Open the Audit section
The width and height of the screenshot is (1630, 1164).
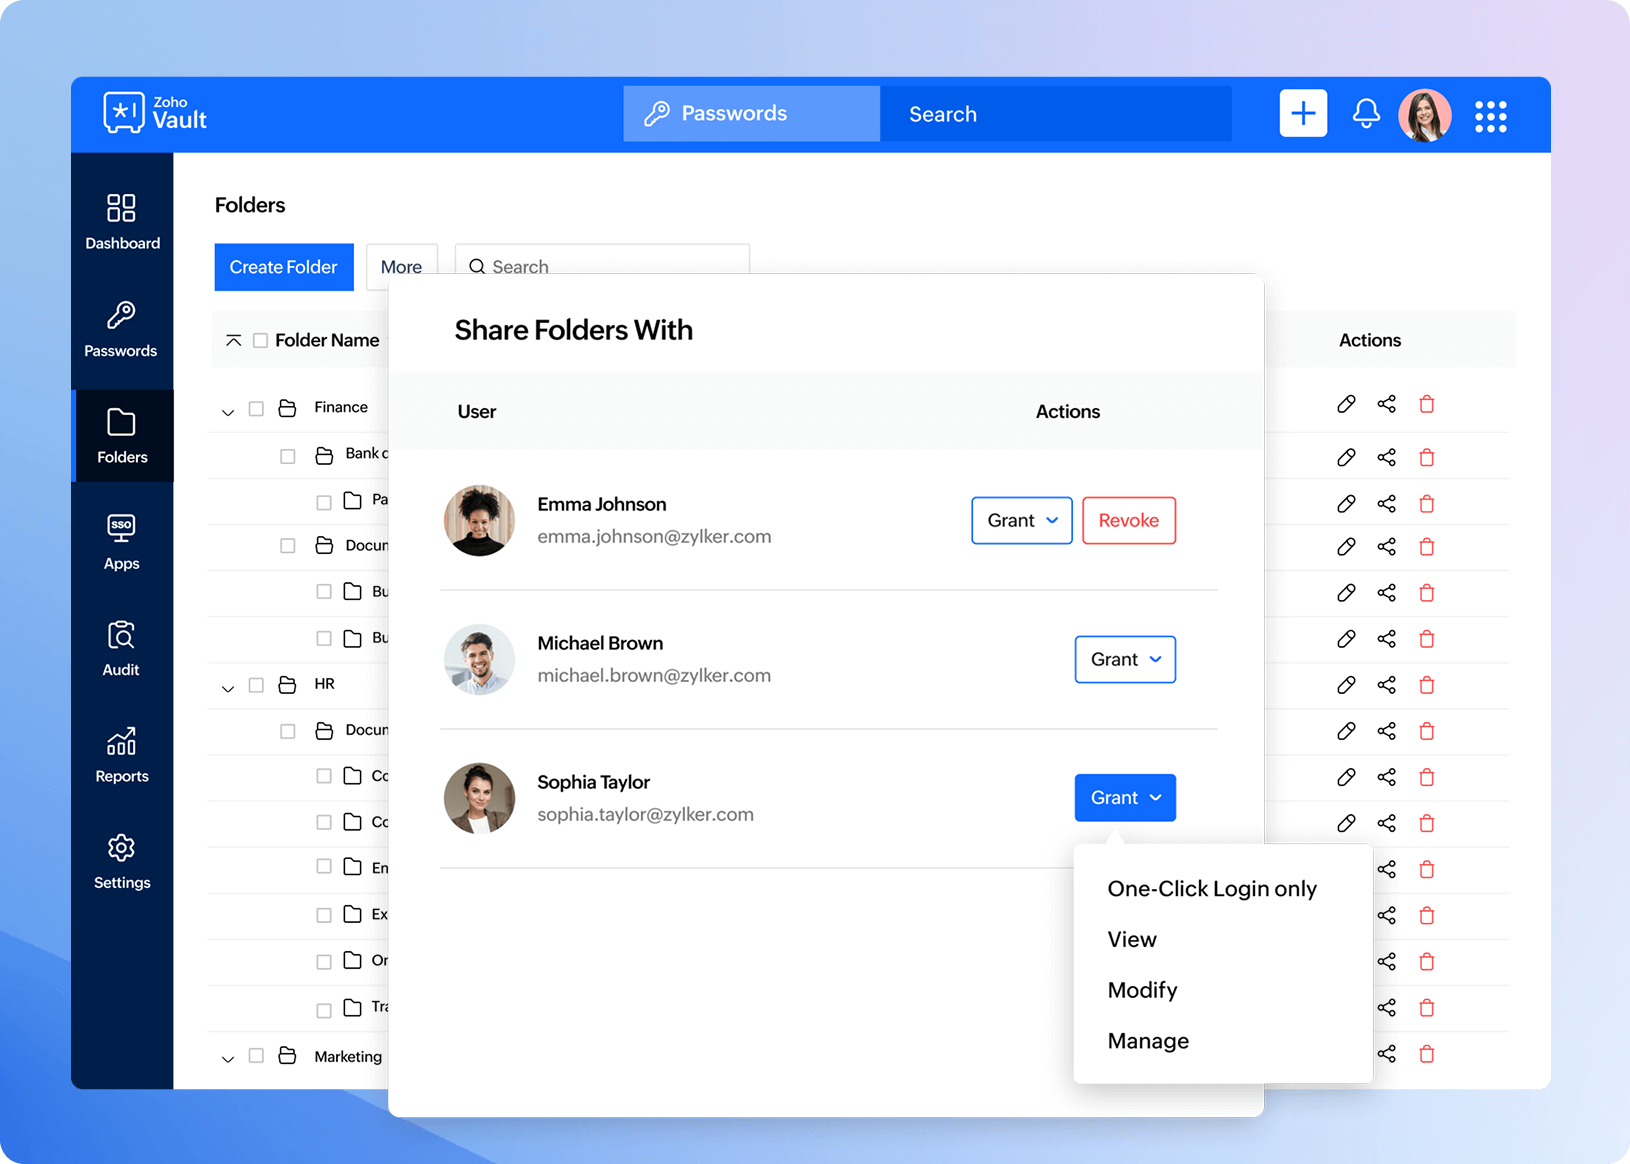coord(121,648)
